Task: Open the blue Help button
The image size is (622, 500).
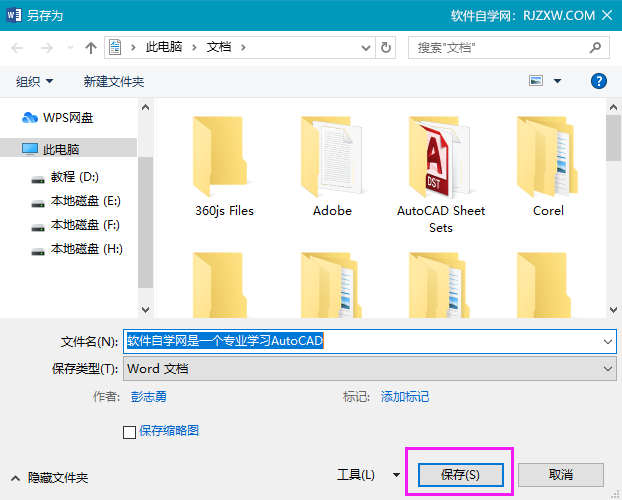Action: click(599, 81)
